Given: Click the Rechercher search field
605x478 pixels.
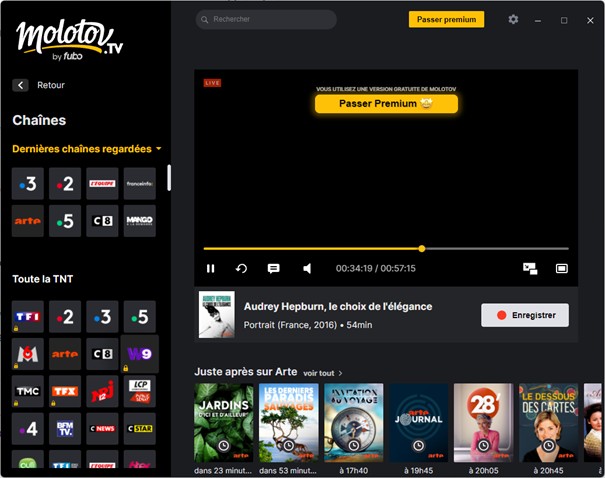Looking at the screenshot, I should [266, 19].
